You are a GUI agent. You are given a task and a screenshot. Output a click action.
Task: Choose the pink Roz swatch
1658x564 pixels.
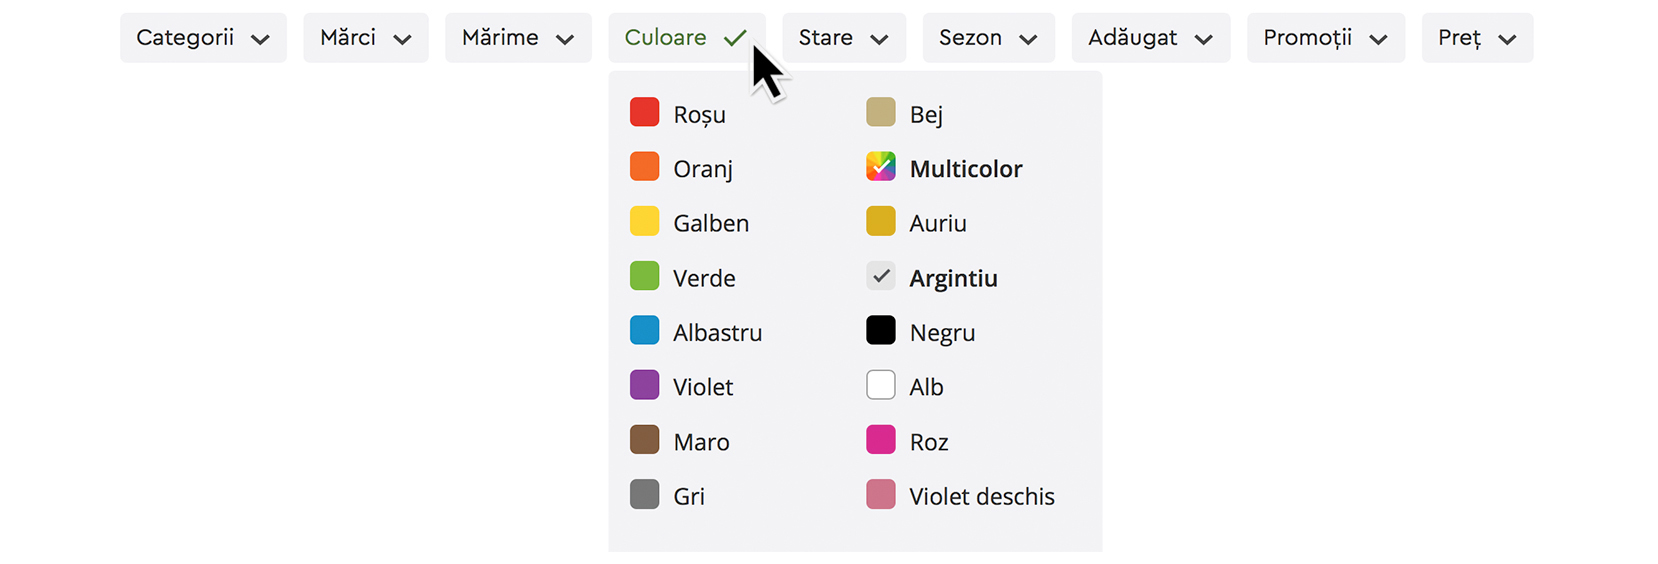[880, 440]
